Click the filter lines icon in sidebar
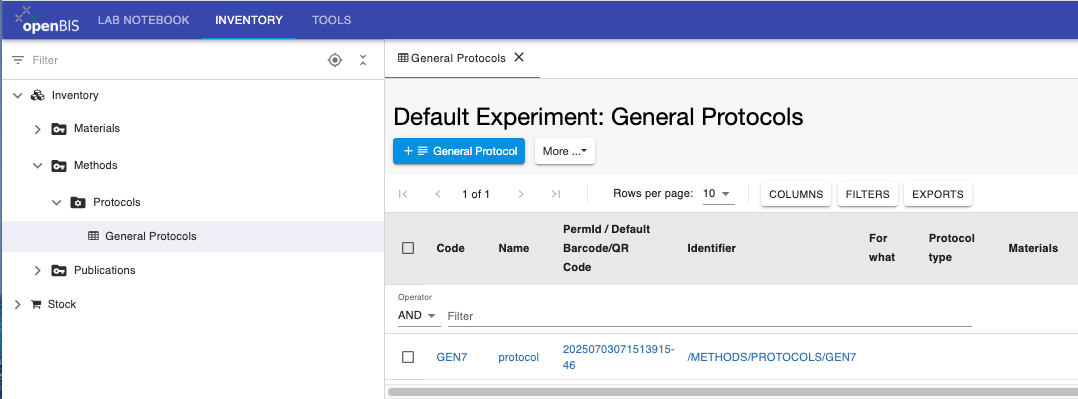Image resolution: width=1078 pixels, height=399 pixels. click(x=18, y=61)
